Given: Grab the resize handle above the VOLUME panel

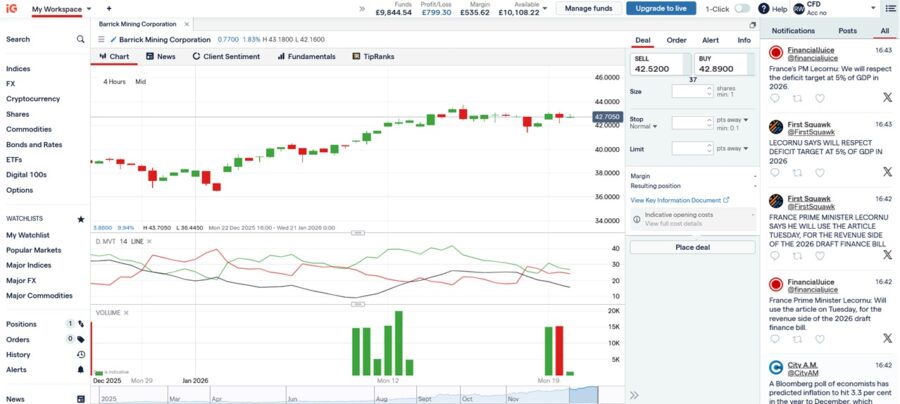Looking at the screenshot, I should (x=358, y=304).
